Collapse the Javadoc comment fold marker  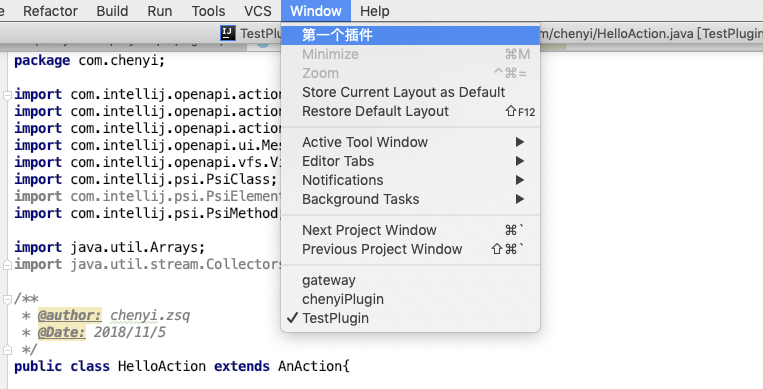(7, 299)
